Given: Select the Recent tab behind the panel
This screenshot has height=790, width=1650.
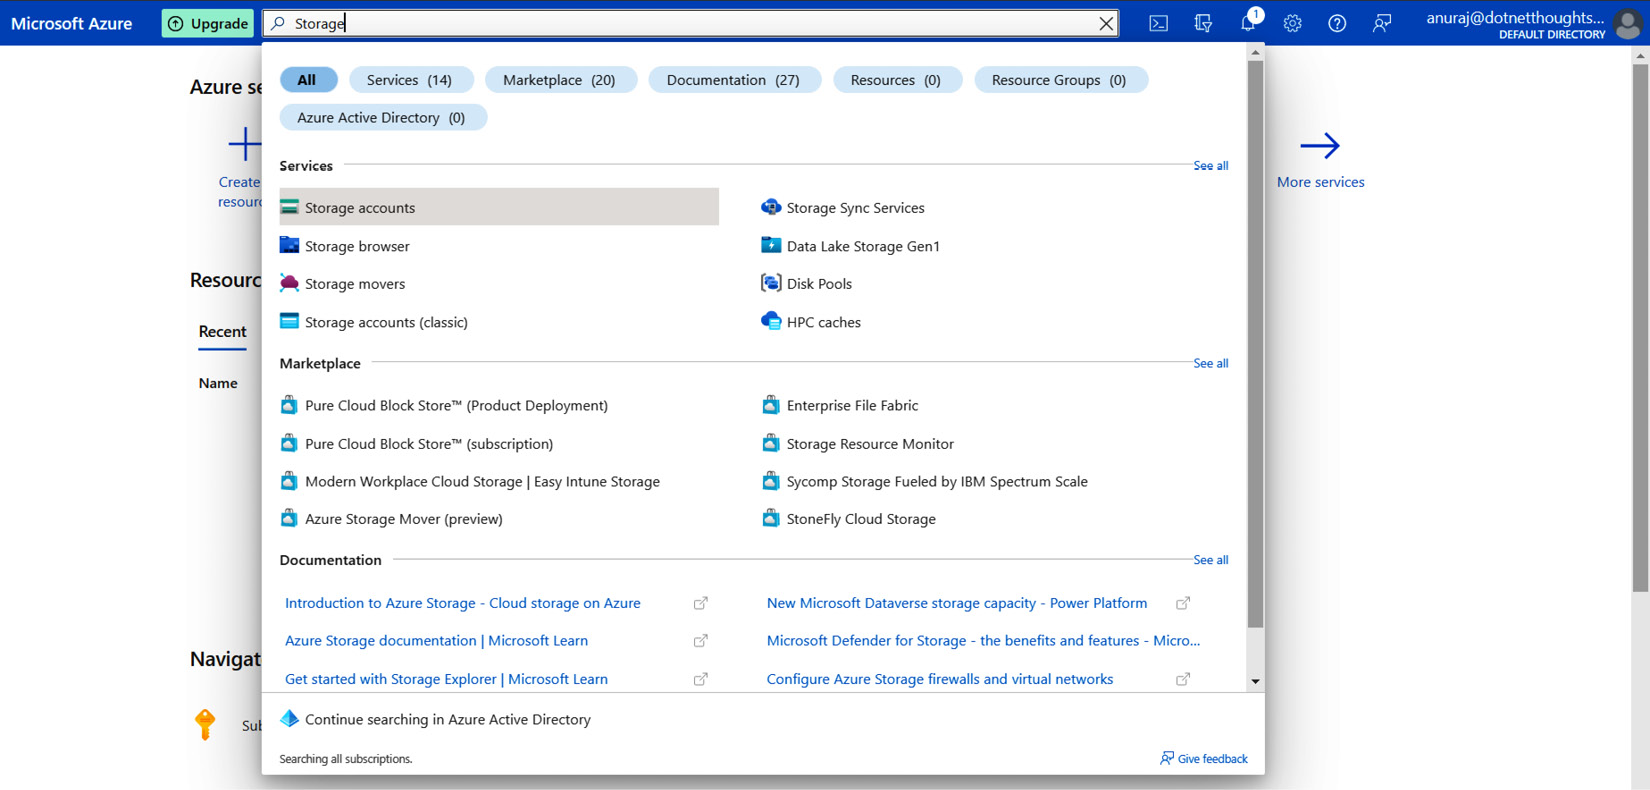Looking at the screenshot, I should (222, 332).
